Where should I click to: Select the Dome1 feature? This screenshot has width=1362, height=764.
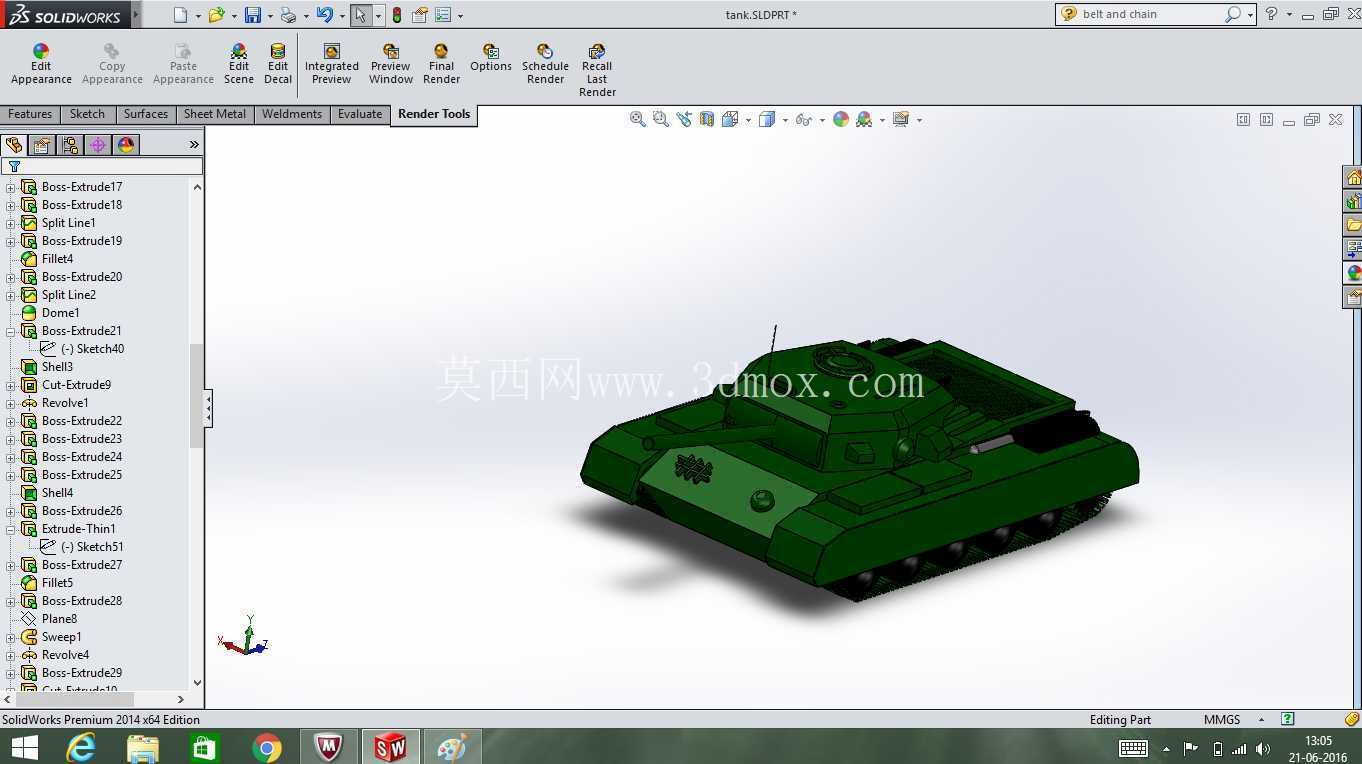pyautogui.click(x=60, y=313)
